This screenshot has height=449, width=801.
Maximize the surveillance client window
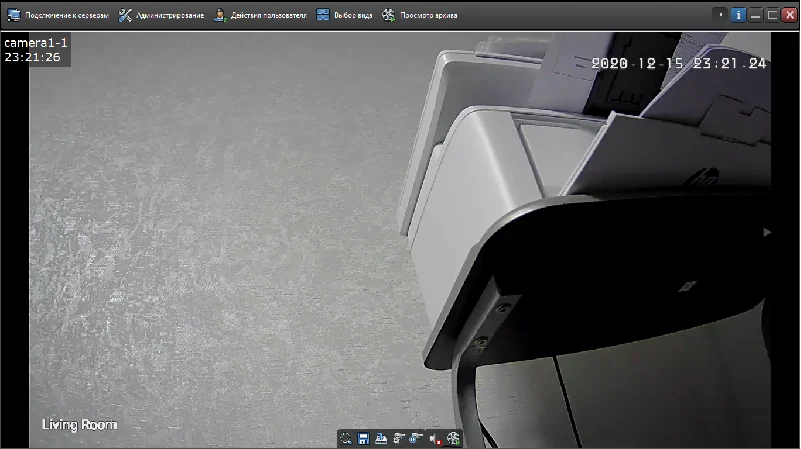point(771,15)
